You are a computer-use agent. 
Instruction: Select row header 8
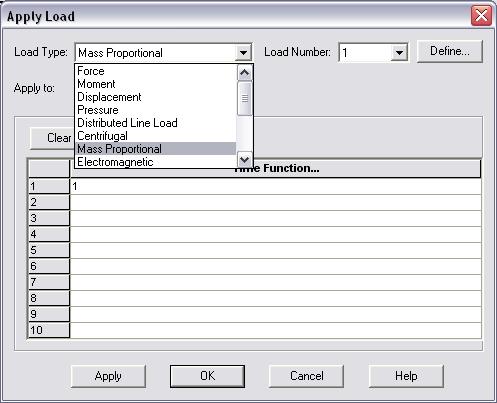[49, 298]
